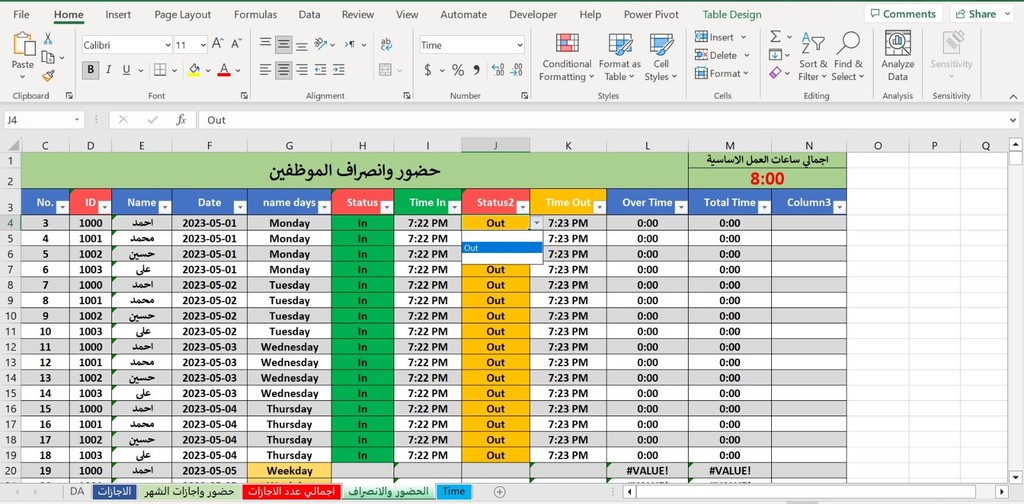The image size is (1024, 504).
Task: Click the Cut scissors icon
Action: coord(48,39)
